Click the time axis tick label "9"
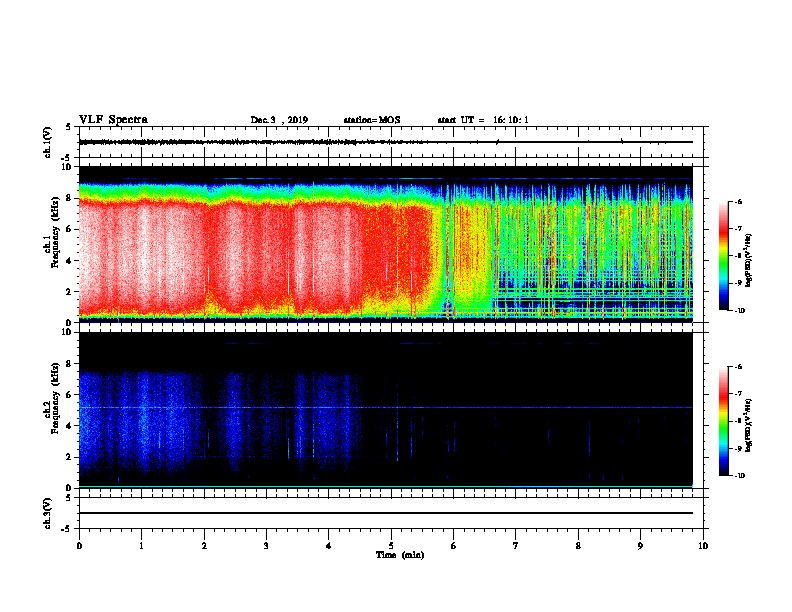Image resolution: width=792 pixels, height=612 pixels. (640, 546)
